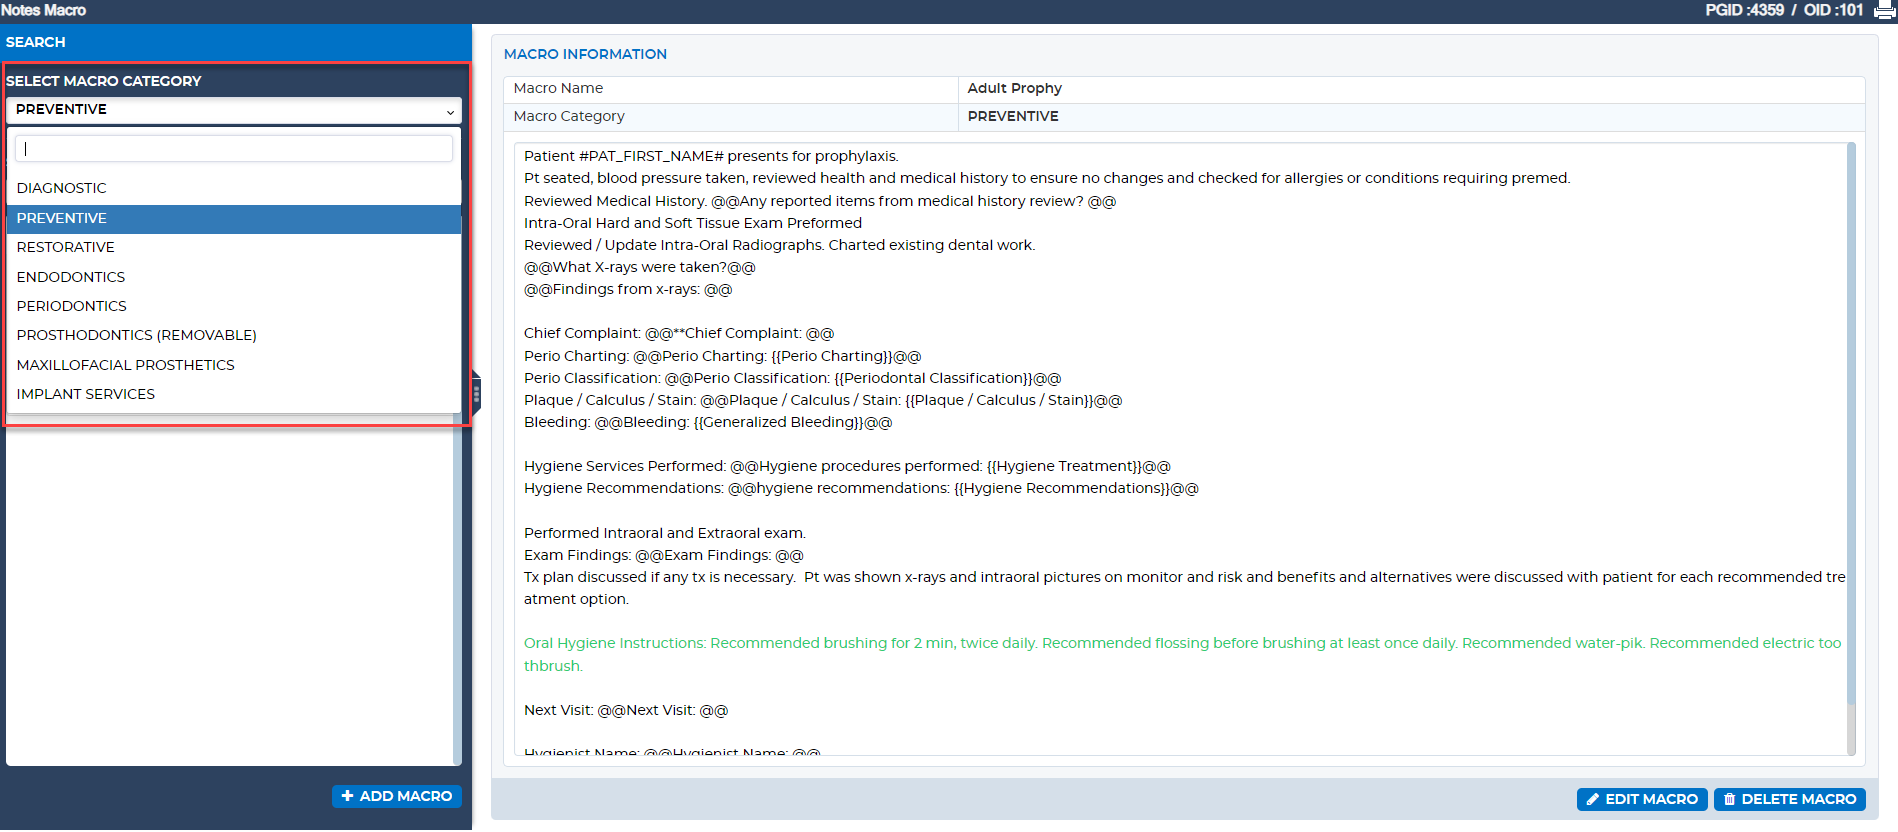
Task: Choose PROSTHODONTICS (REMOVABLE) option
Action: (x=136, y=335)
